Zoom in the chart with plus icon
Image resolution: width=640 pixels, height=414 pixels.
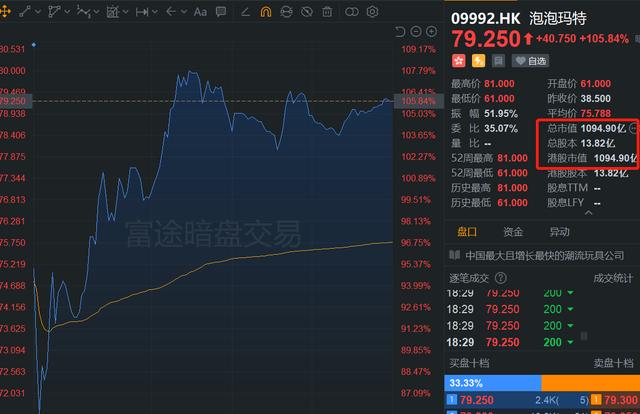(x=431, y=31)
